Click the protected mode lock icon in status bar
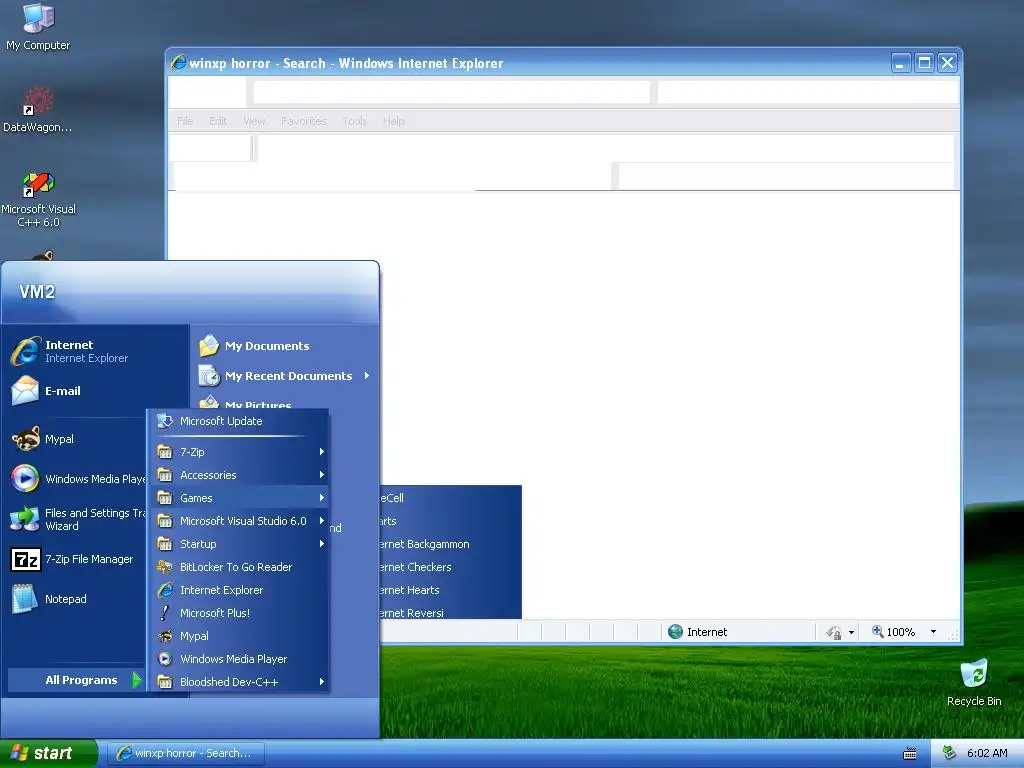 pyautogui.click(x=834, y=632)
